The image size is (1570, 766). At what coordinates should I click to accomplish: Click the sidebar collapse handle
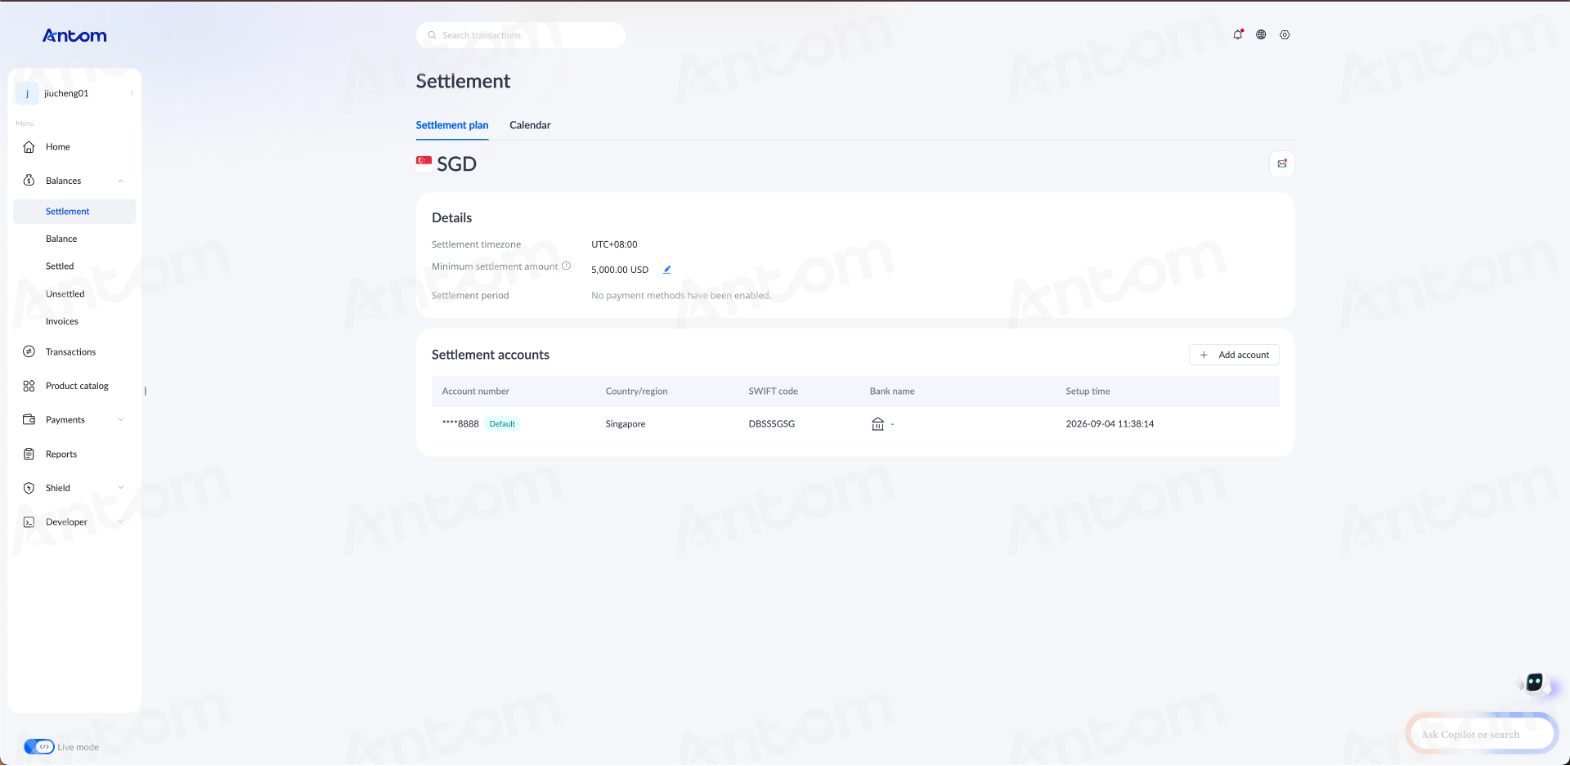(146, 391)
